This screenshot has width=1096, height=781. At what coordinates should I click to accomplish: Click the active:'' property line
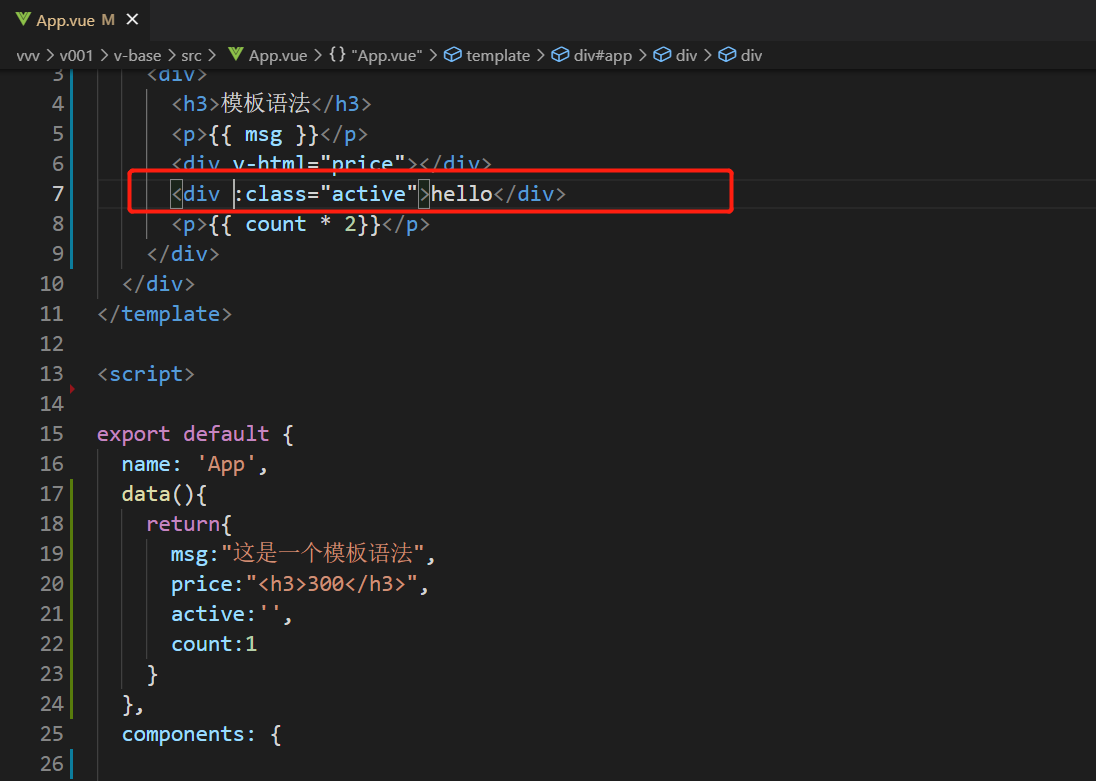point(231,614)
